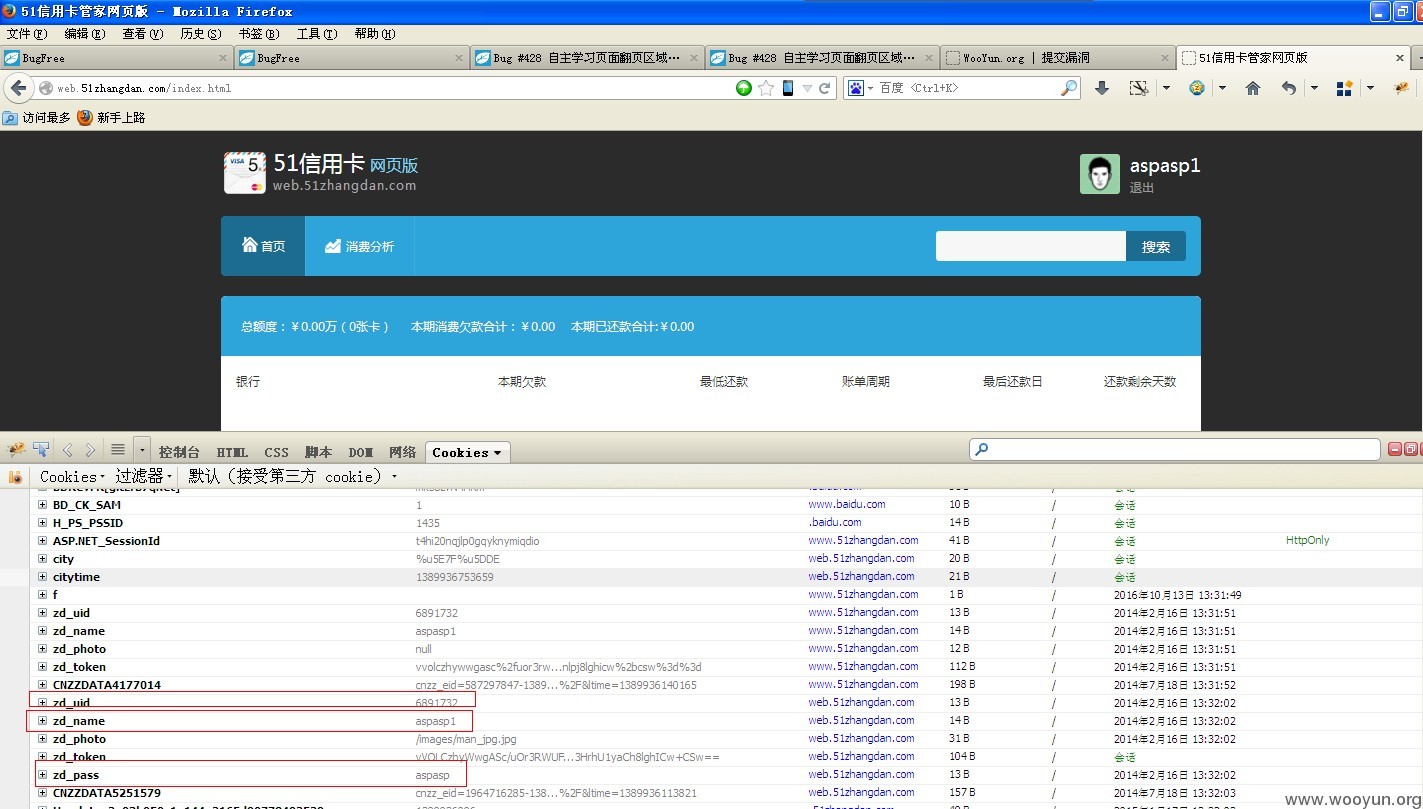Open the Cookies menu in Firebug toolbar
Viewport: 1423px width, 809px height.
72,477
